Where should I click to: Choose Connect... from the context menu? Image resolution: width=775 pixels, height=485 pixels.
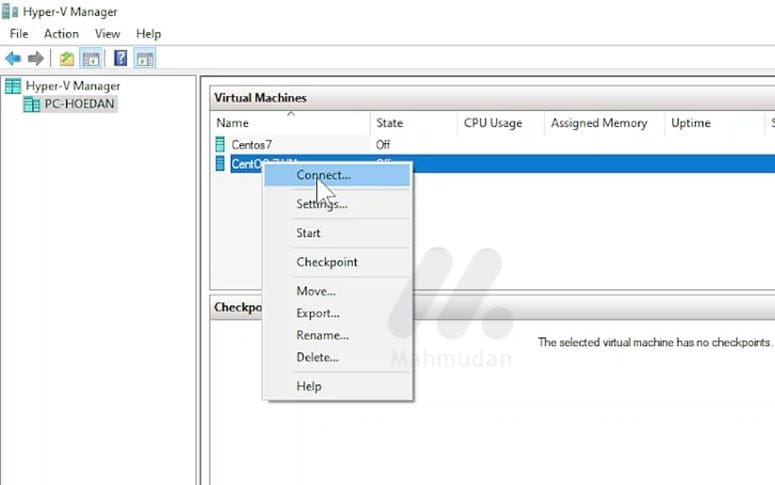[323, 175]
